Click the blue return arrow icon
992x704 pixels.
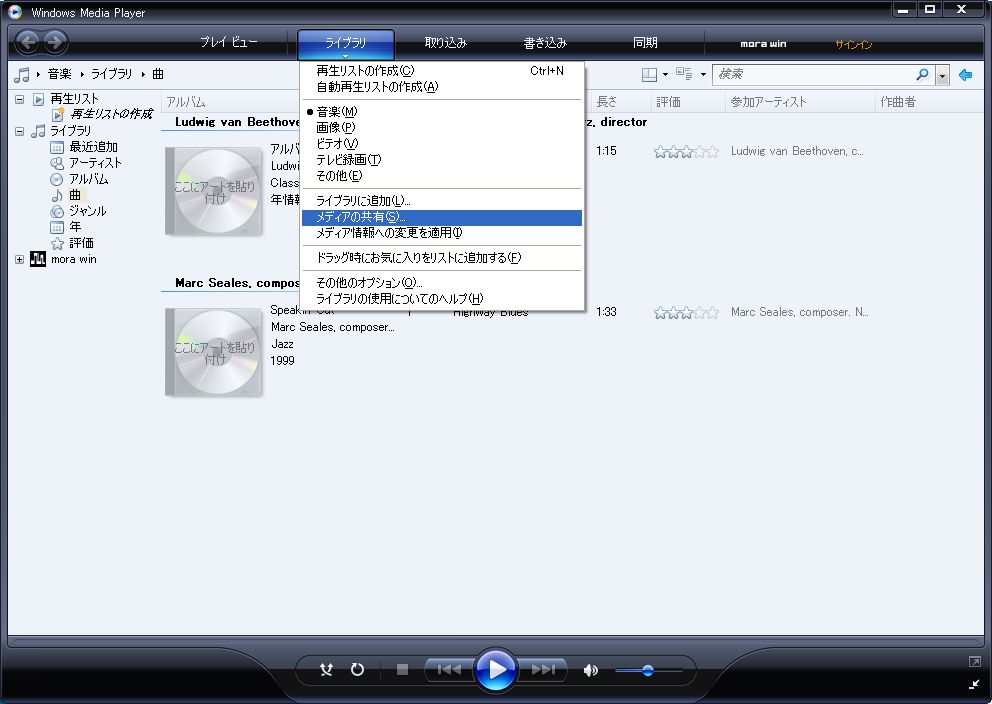[965, 75]
